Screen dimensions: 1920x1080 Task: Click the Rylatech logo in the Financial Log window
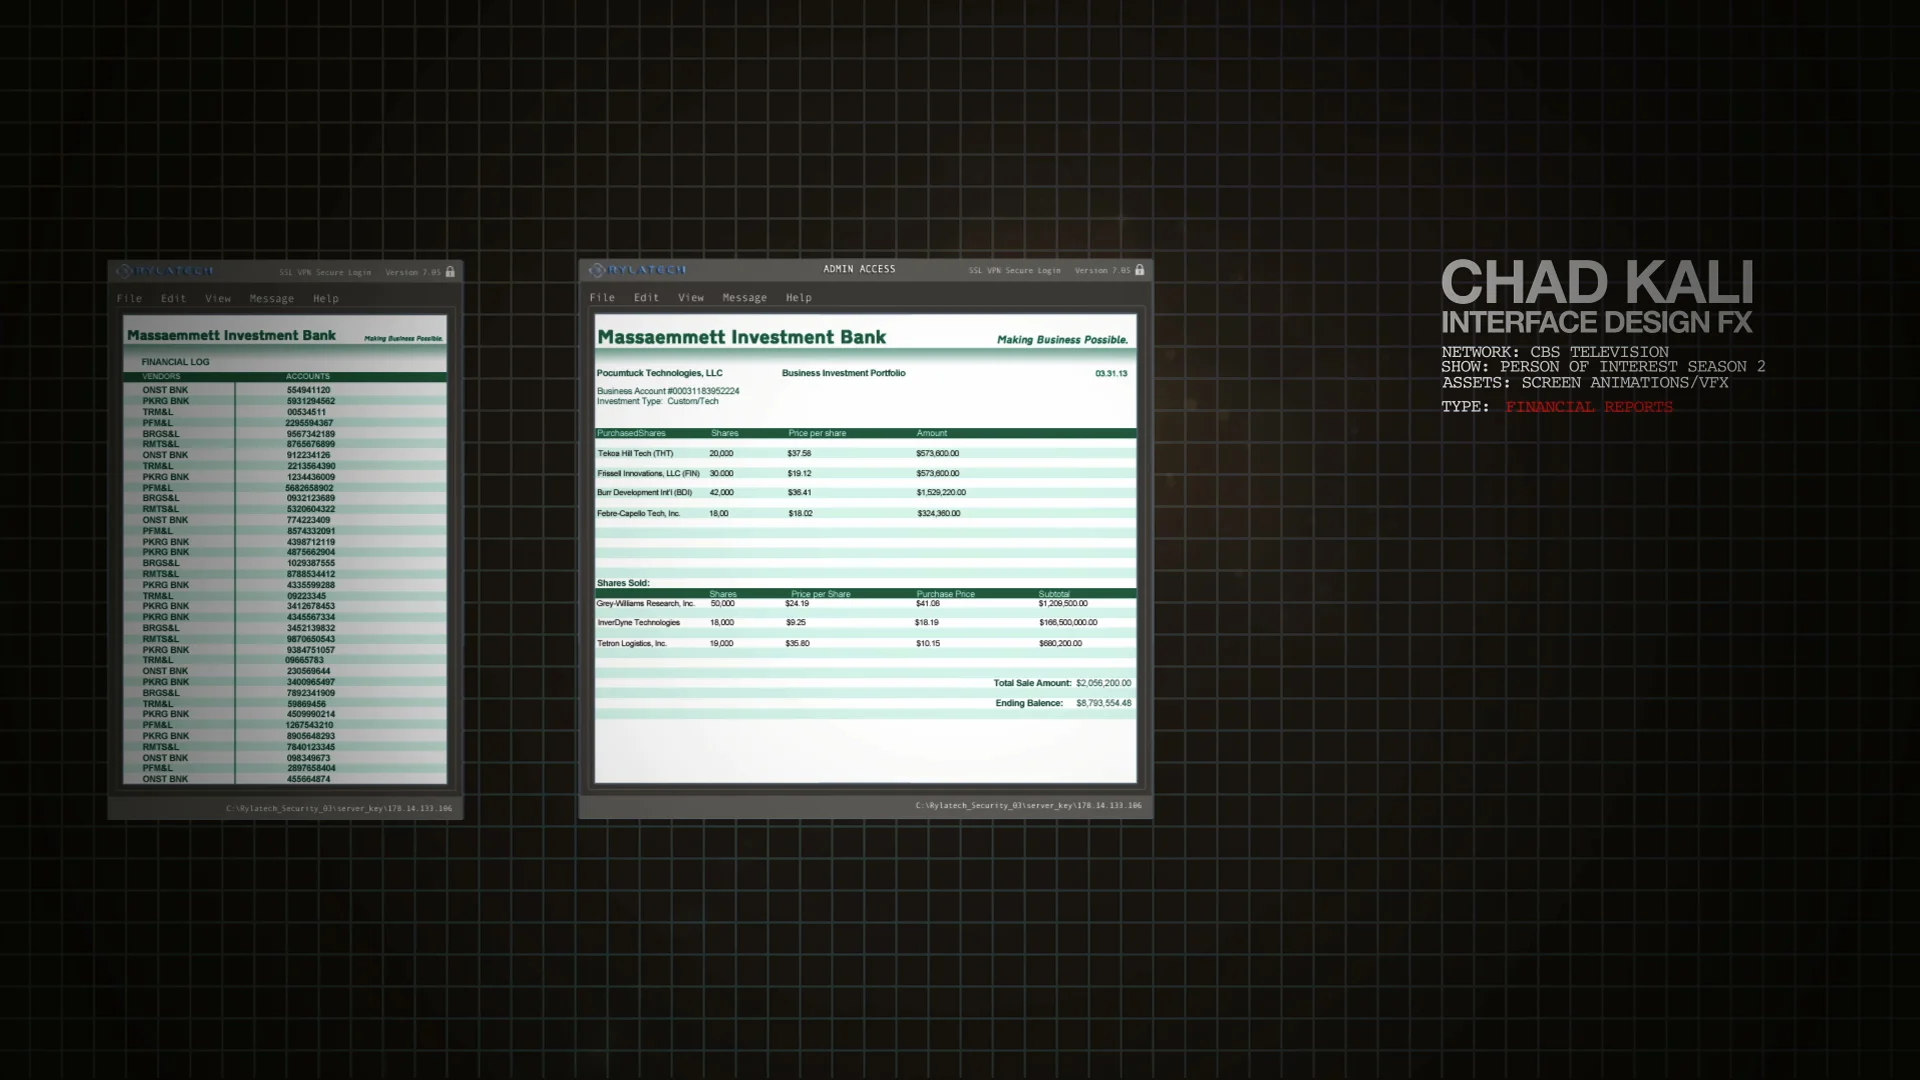click(165, 271)
